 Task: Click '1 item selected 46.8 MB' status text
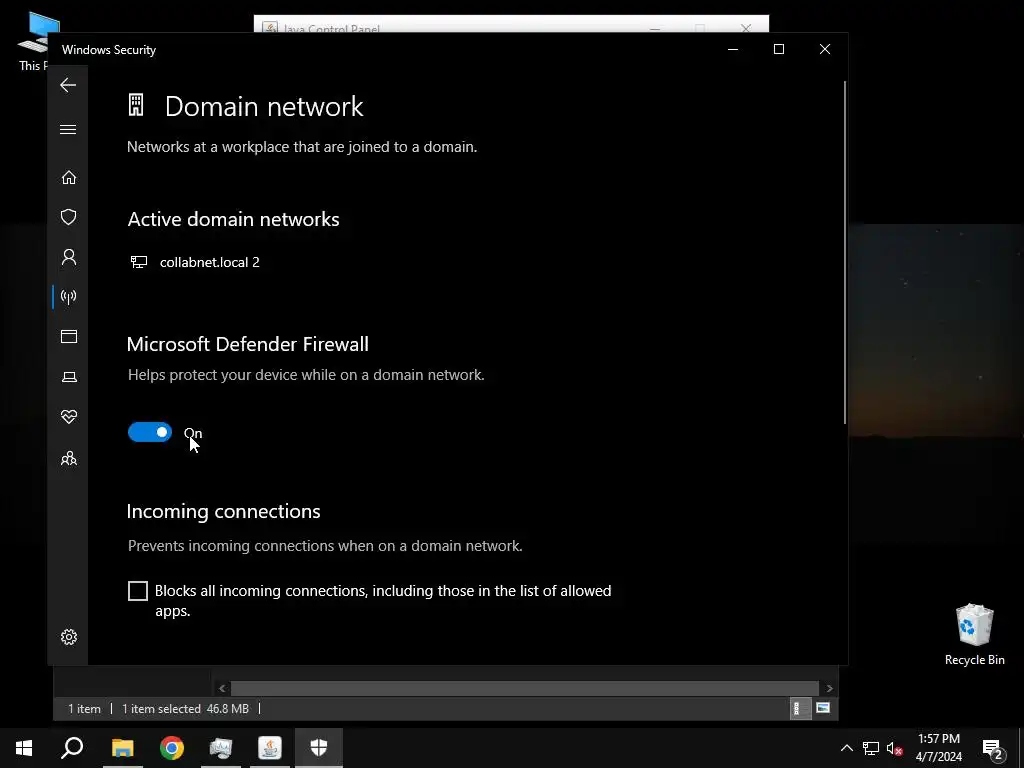point(185,709)
